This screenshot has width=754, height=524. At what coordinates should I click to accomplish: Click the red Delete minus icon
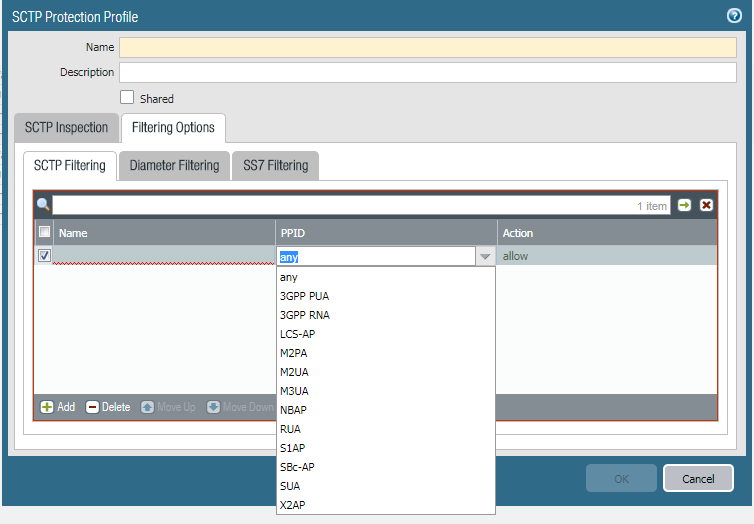click(93, 407)
